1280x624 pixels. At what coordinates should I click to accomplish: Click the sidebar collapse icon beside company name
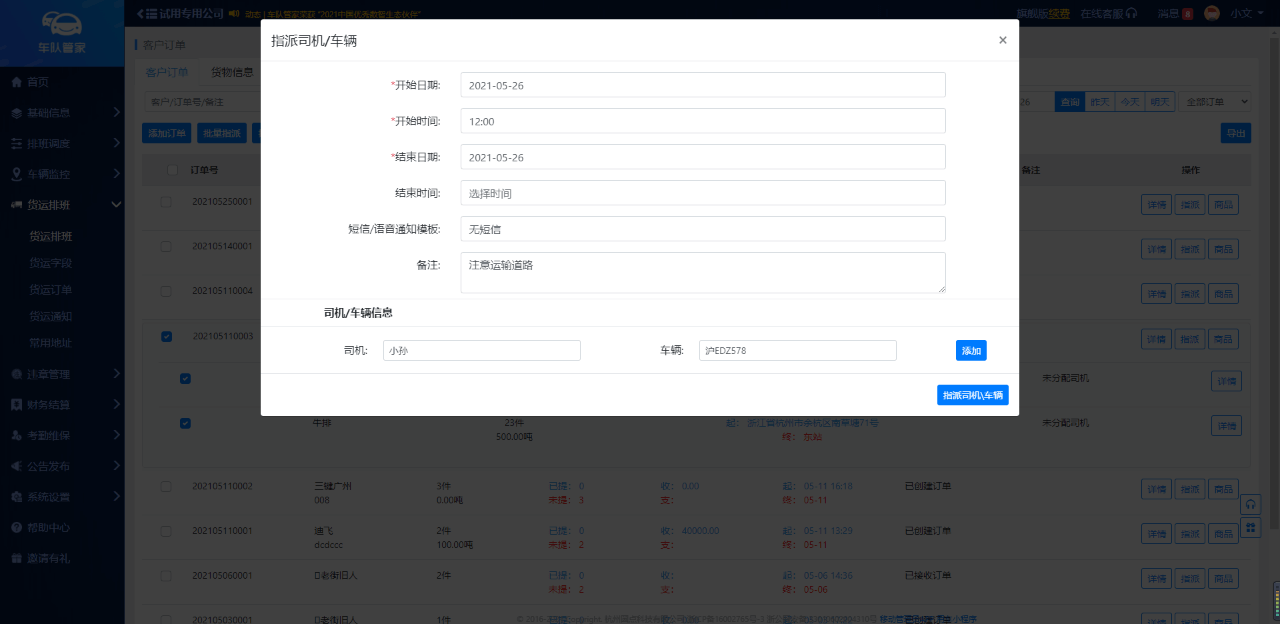pos(139,13)
